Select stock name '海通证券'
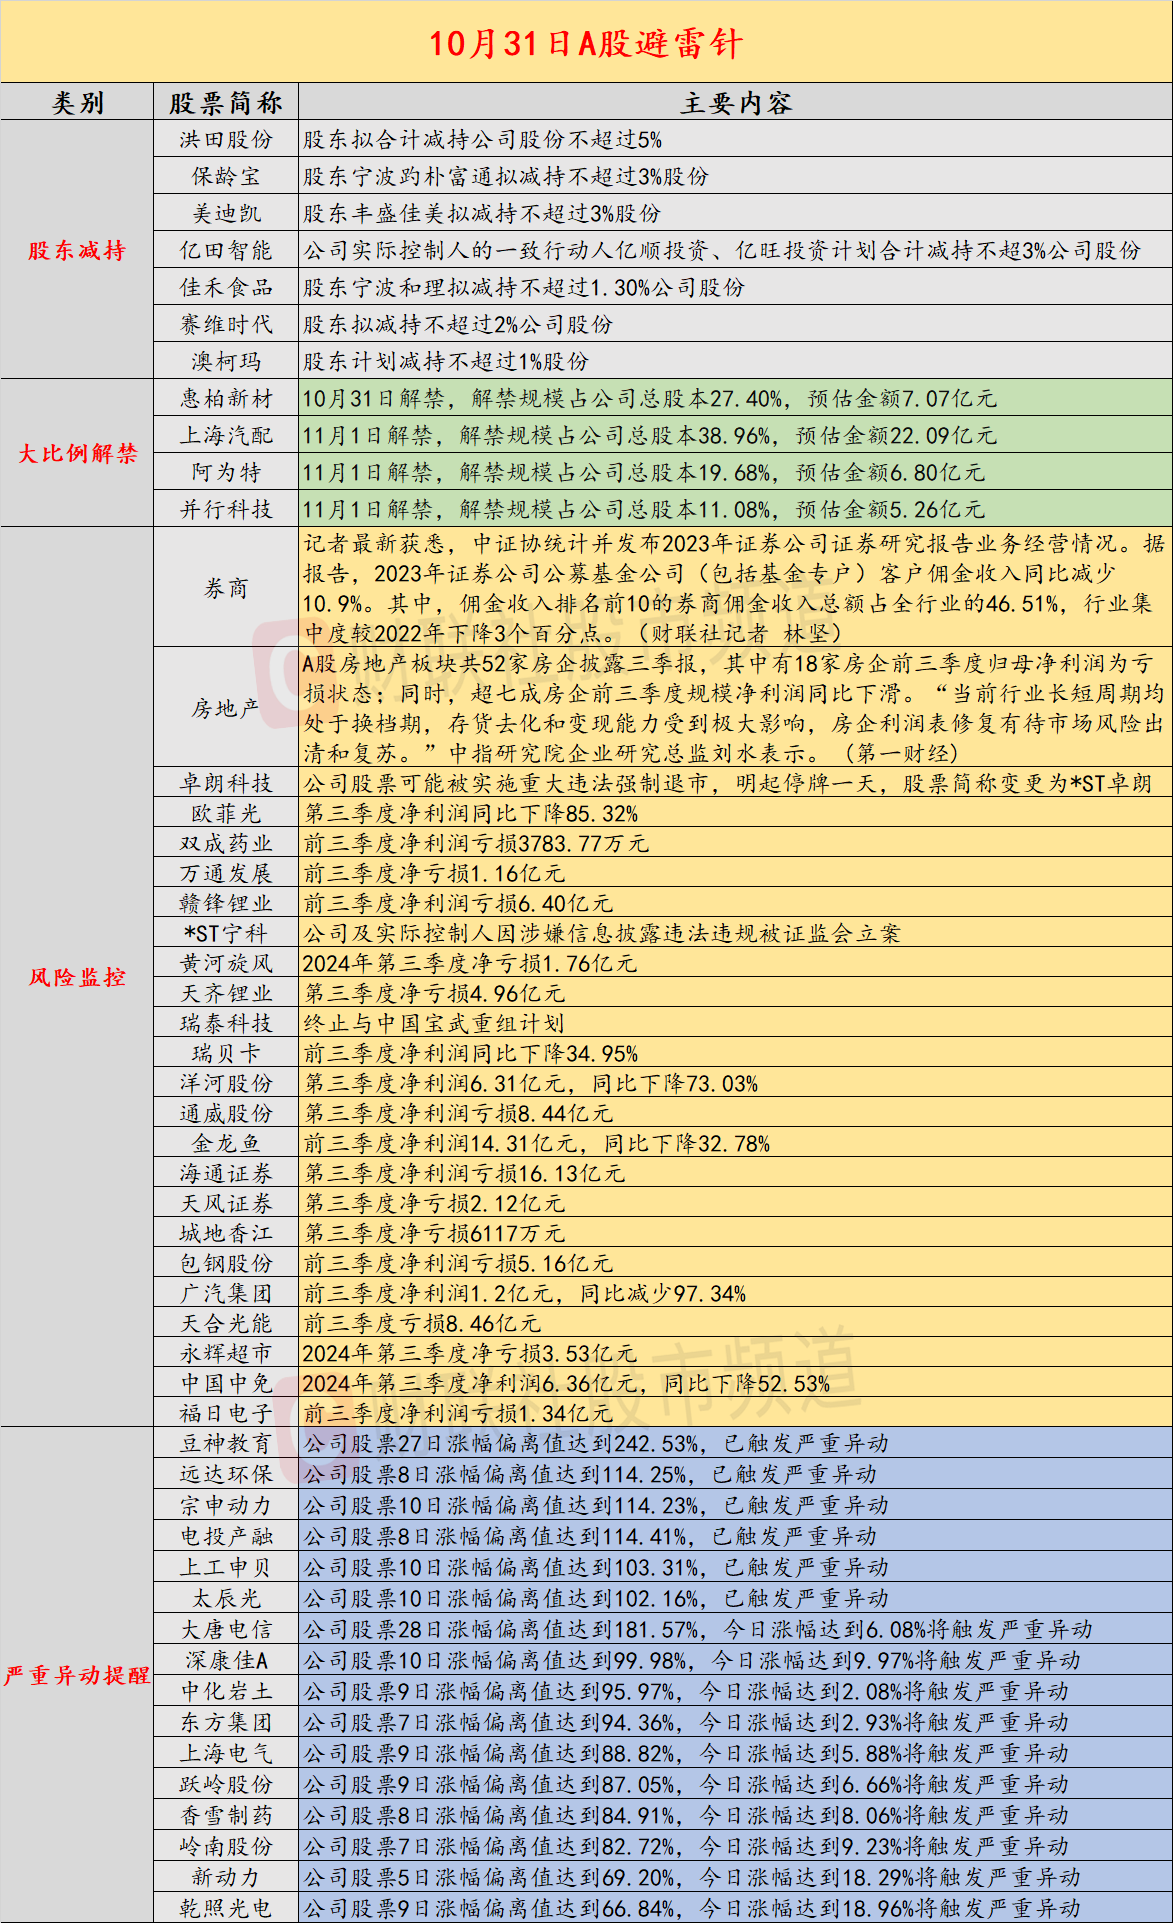1173x1923 pixels. pos(226,1174)
